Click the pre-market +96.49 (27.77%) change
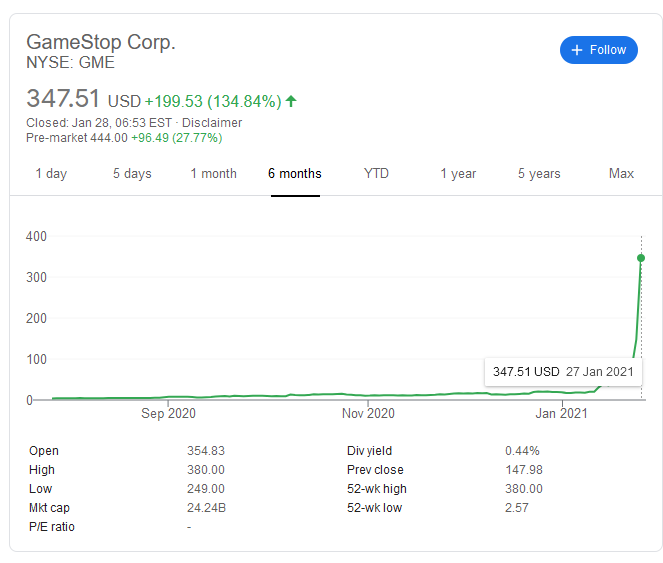Screen dimensions: 663x563 click(x=177, y=138)
